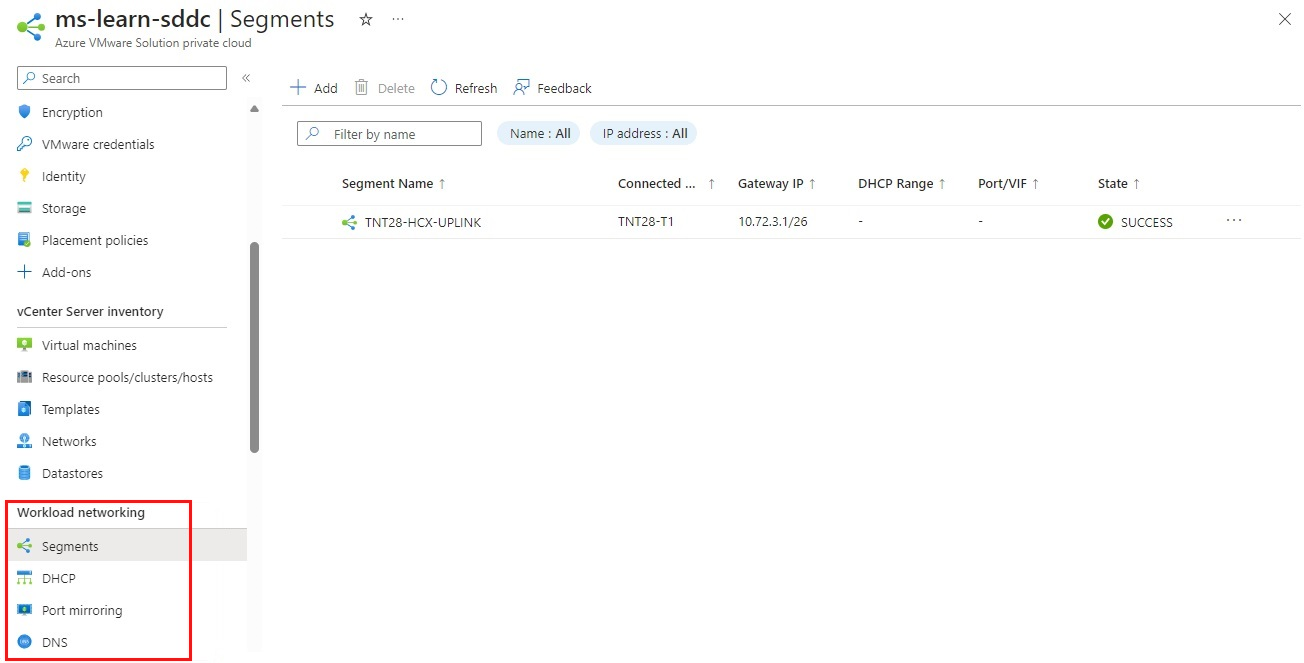Click the DHCP icon in sidebar
This screenshot has height=663, width=1304.
[x=25, y=578]
